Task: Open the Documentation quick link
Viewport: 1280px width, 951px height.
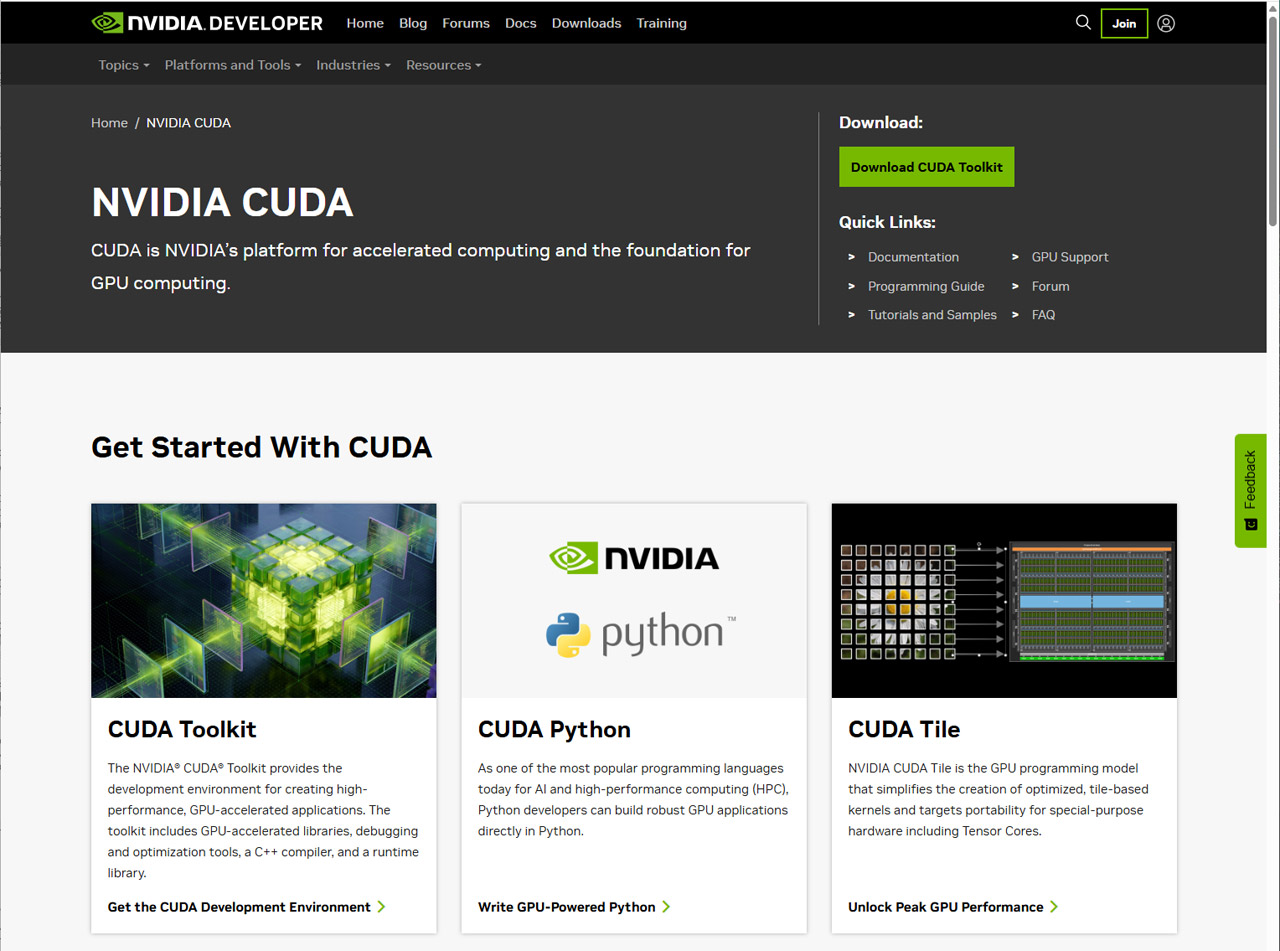Action: tap(913, 257)
